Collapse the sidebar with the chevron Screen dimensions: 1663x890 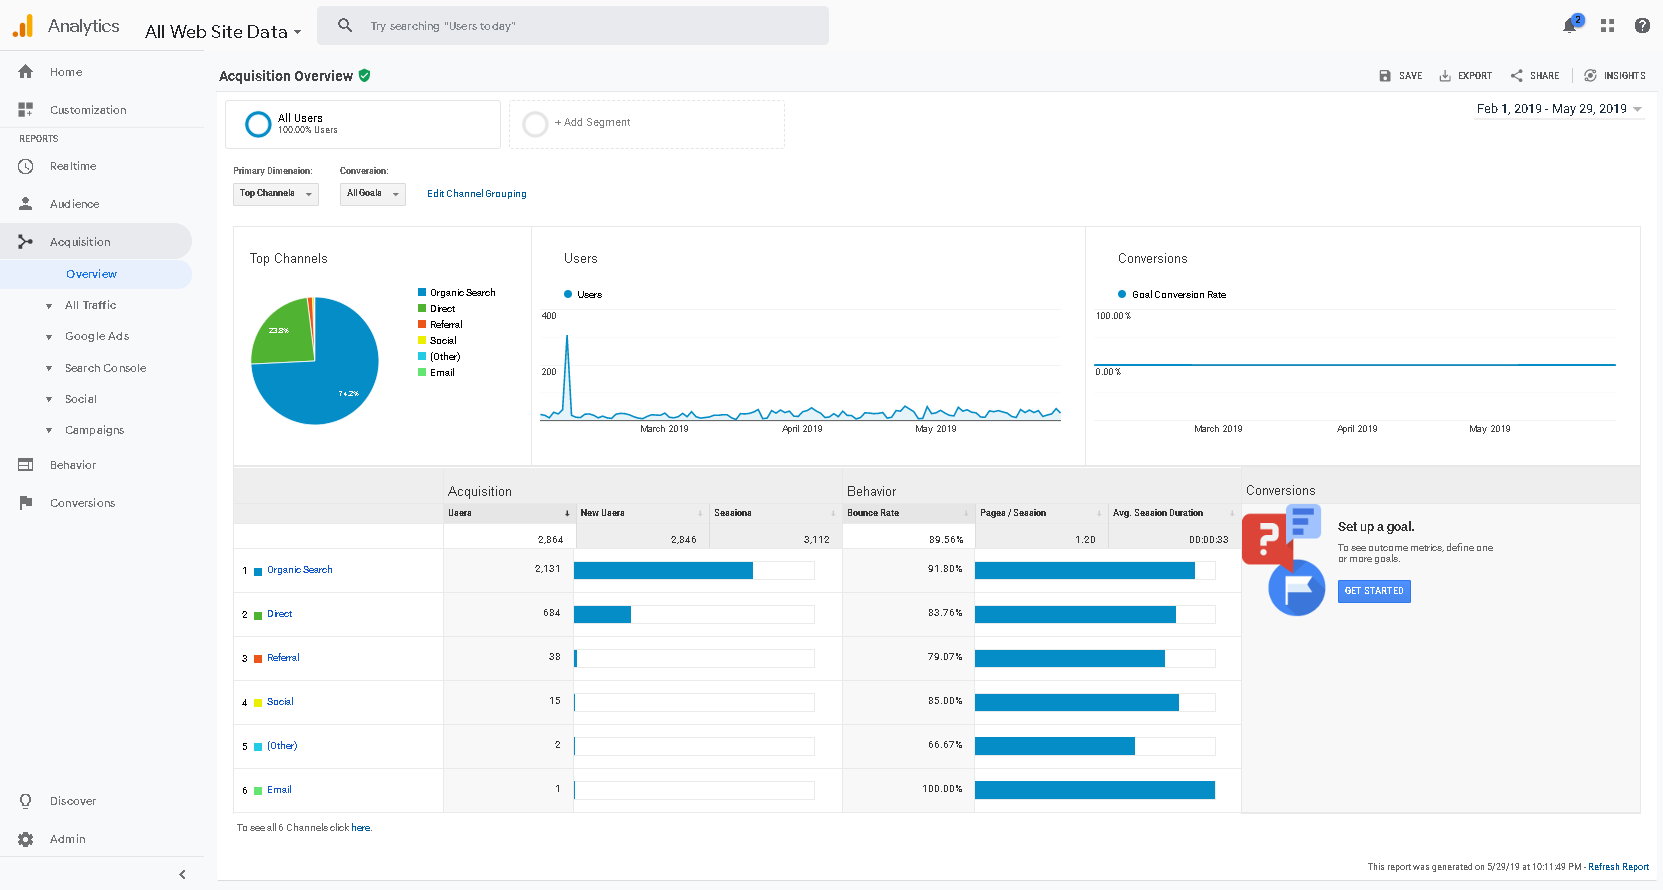pyautogui.click(x=182, y=874)
